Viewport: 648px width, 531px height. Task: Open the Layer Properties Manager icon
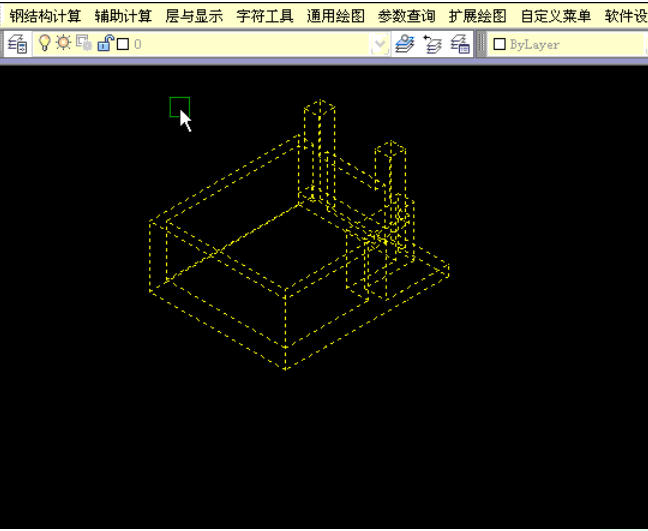(x=17, y=44)
